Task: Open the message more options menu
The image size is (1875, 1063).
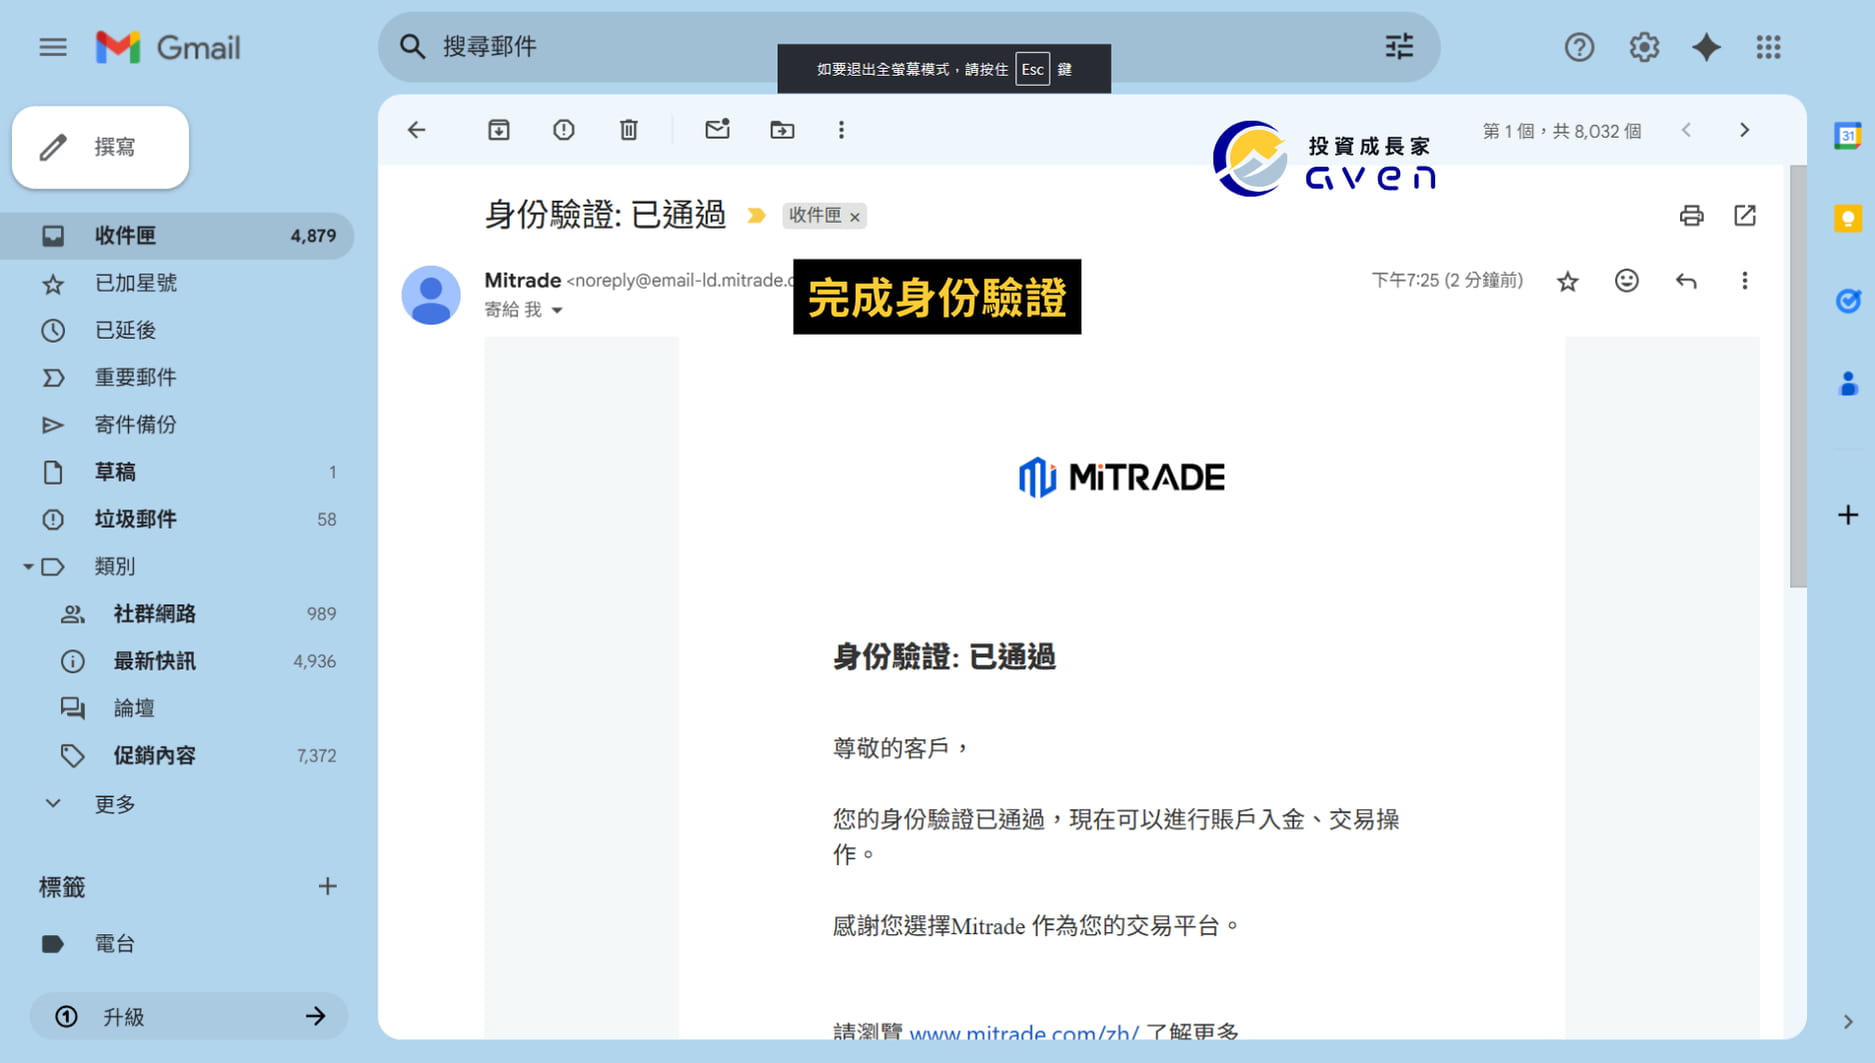Action: pos(1745,281)
